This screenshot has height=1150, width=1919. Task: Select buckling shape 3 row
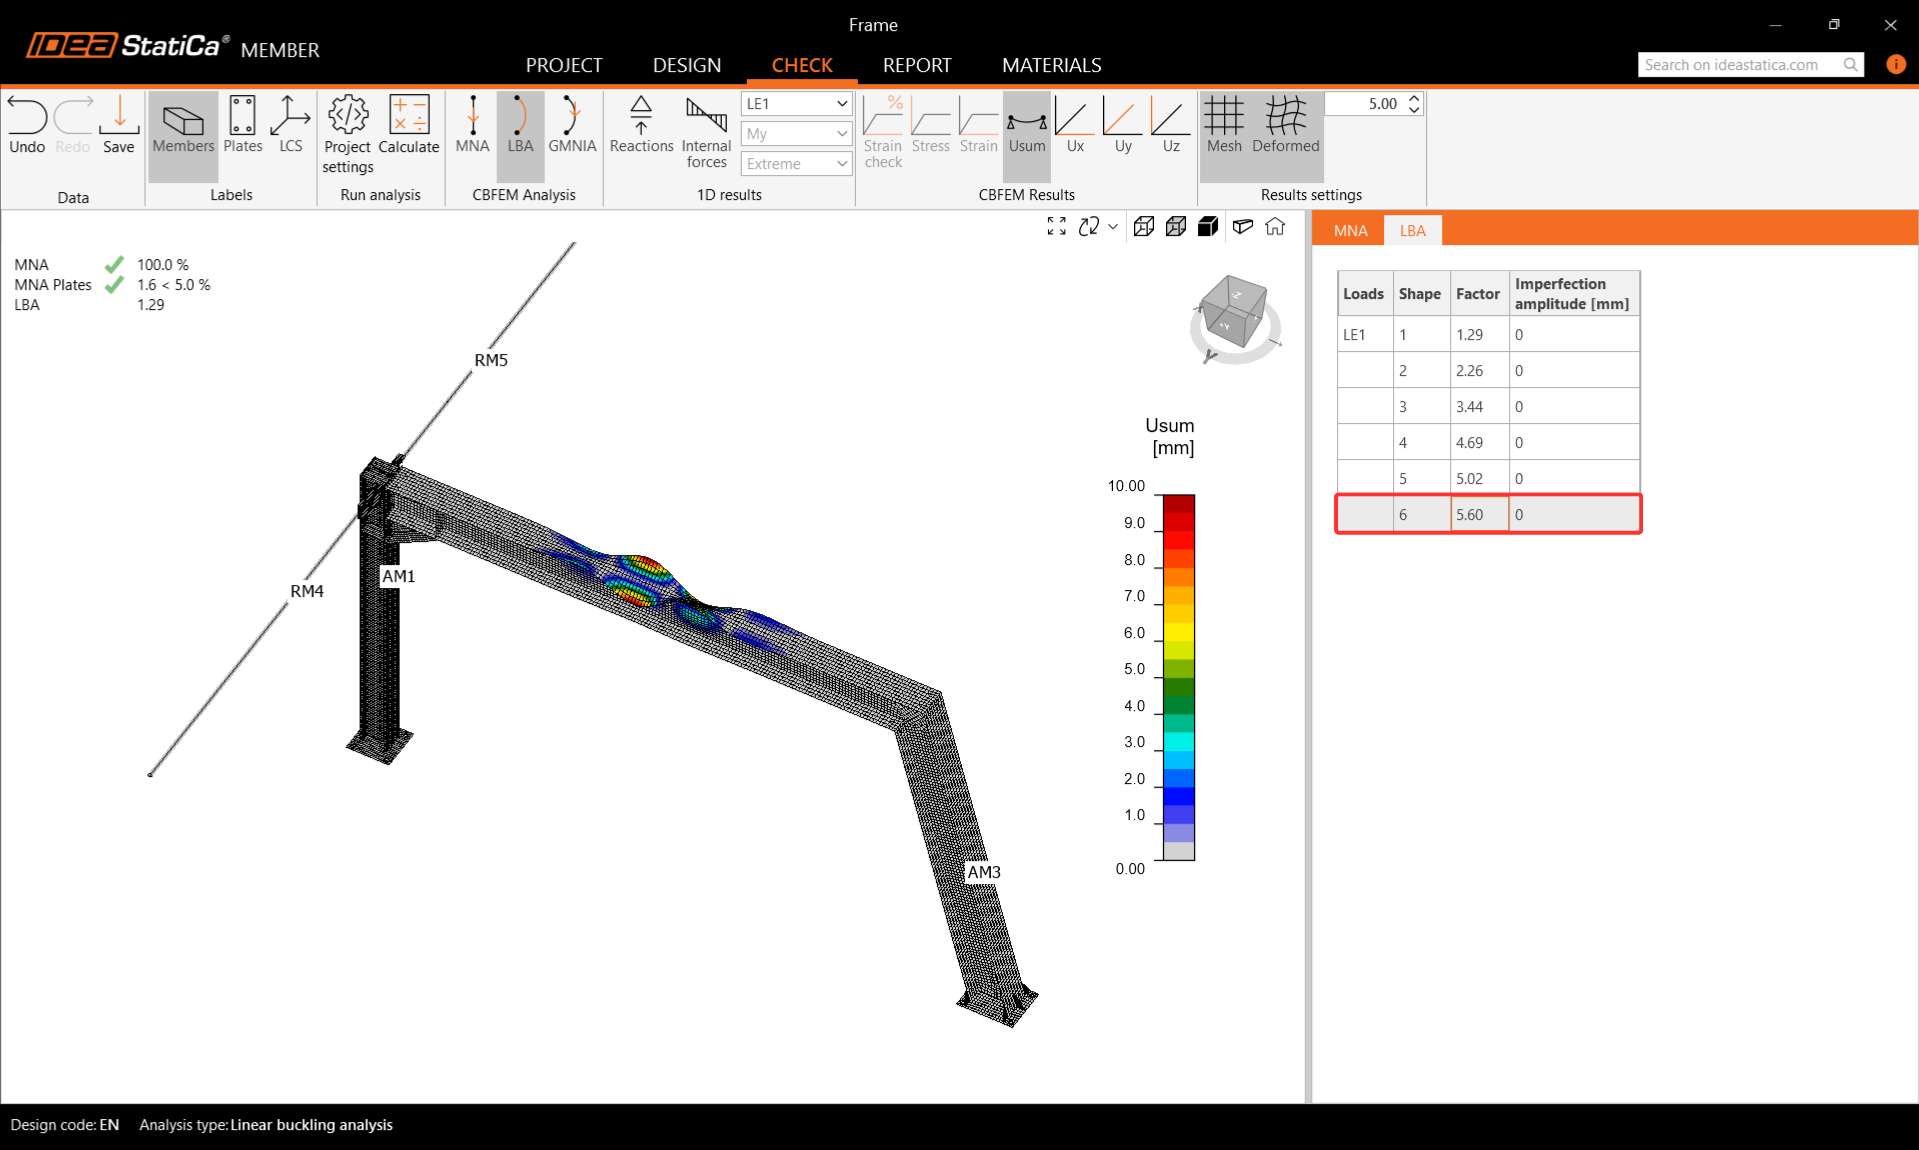tap(1488, 407)
